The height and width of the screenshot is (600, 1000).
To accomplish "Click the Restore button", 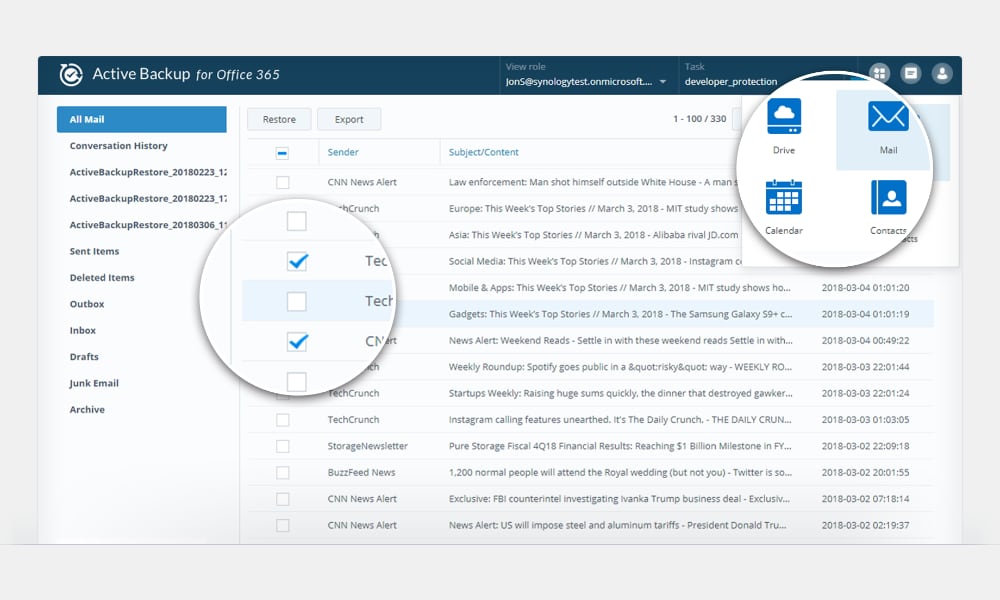I will click(x=278, y=119).
